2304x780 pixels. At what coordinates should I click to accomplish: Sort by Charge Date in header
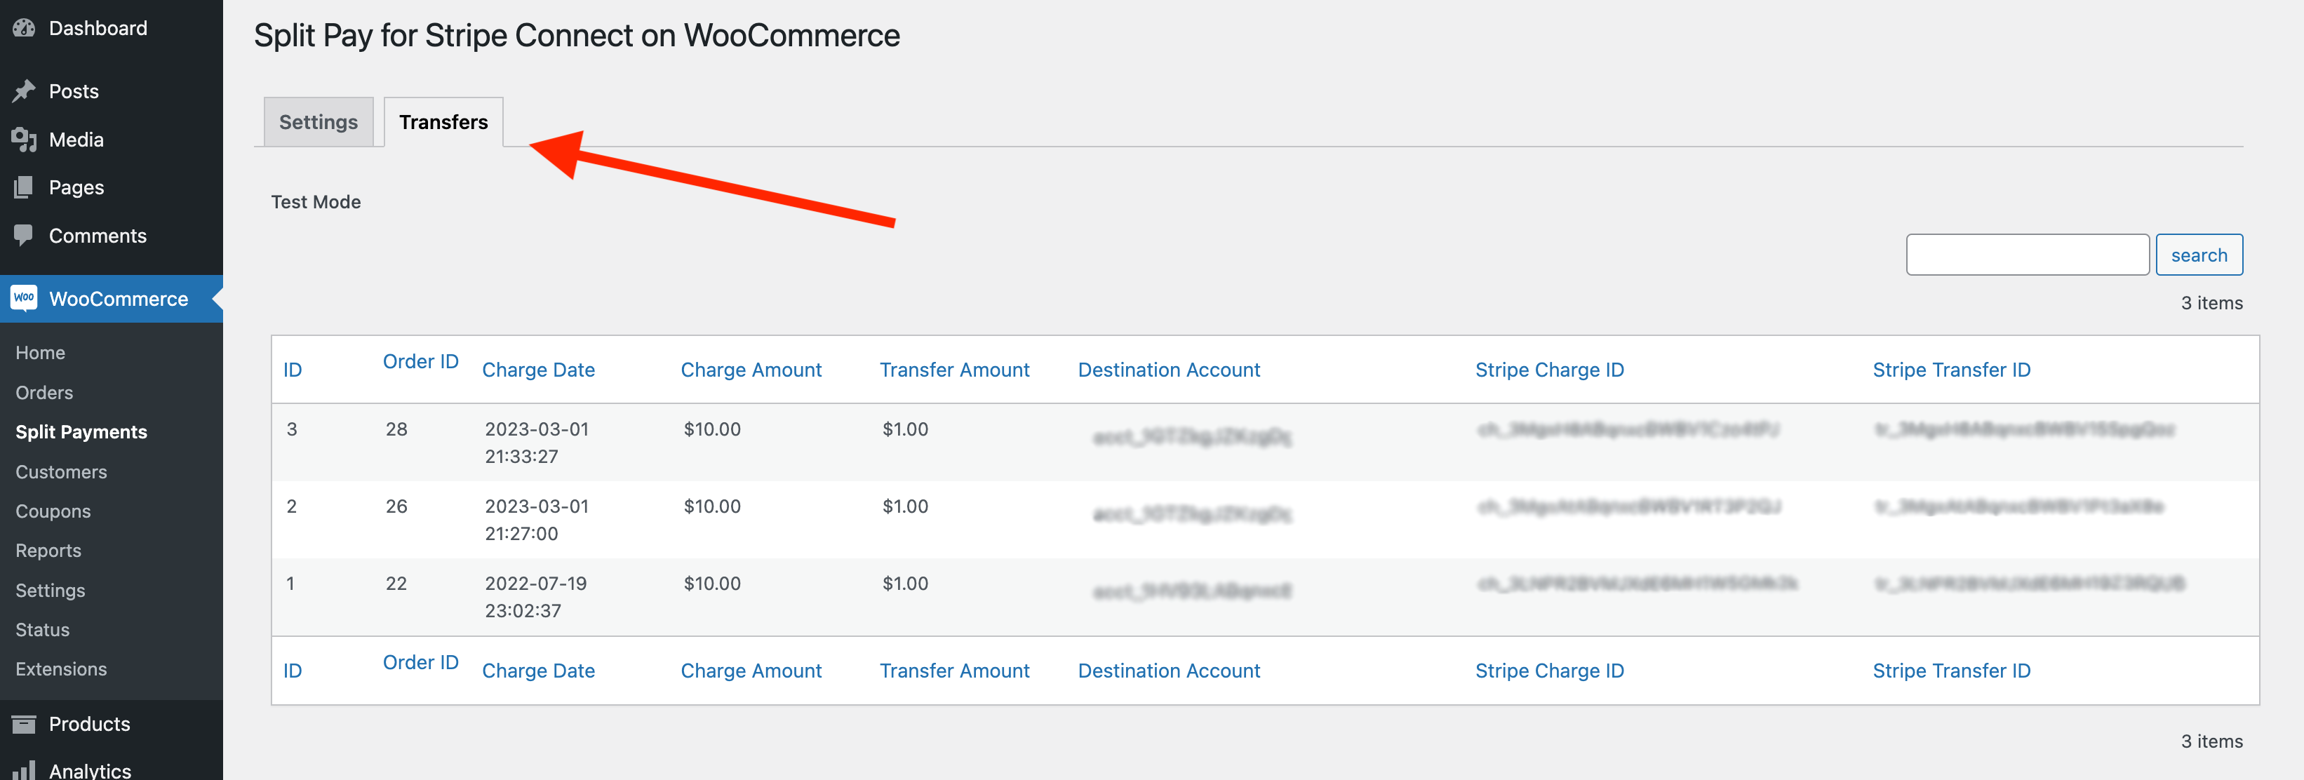[538, 369]
